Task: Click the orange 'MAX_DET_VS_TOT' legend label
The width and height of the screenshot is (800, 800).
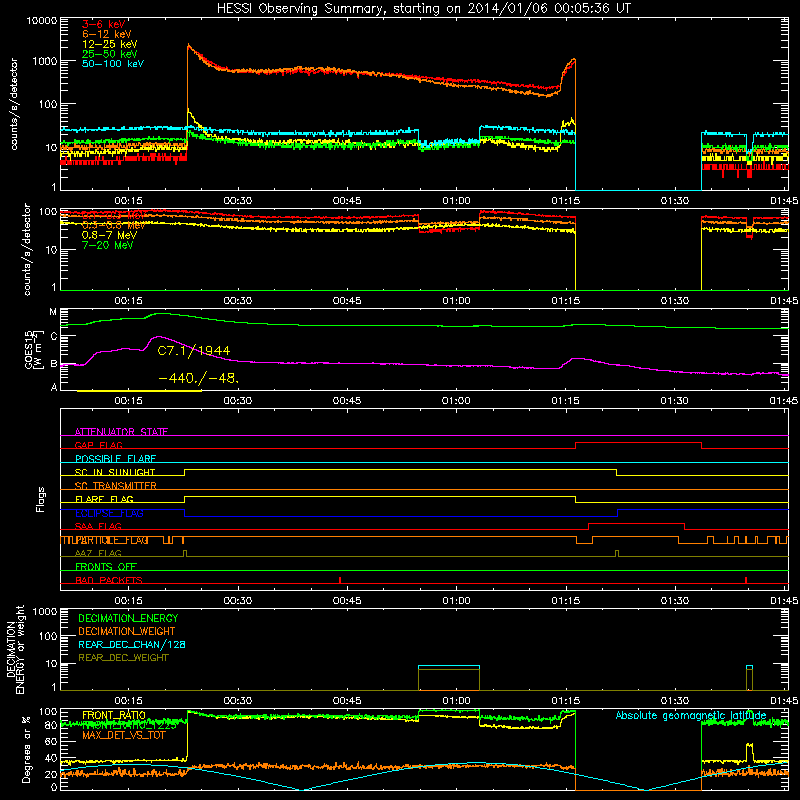Action: coord(124,735)
